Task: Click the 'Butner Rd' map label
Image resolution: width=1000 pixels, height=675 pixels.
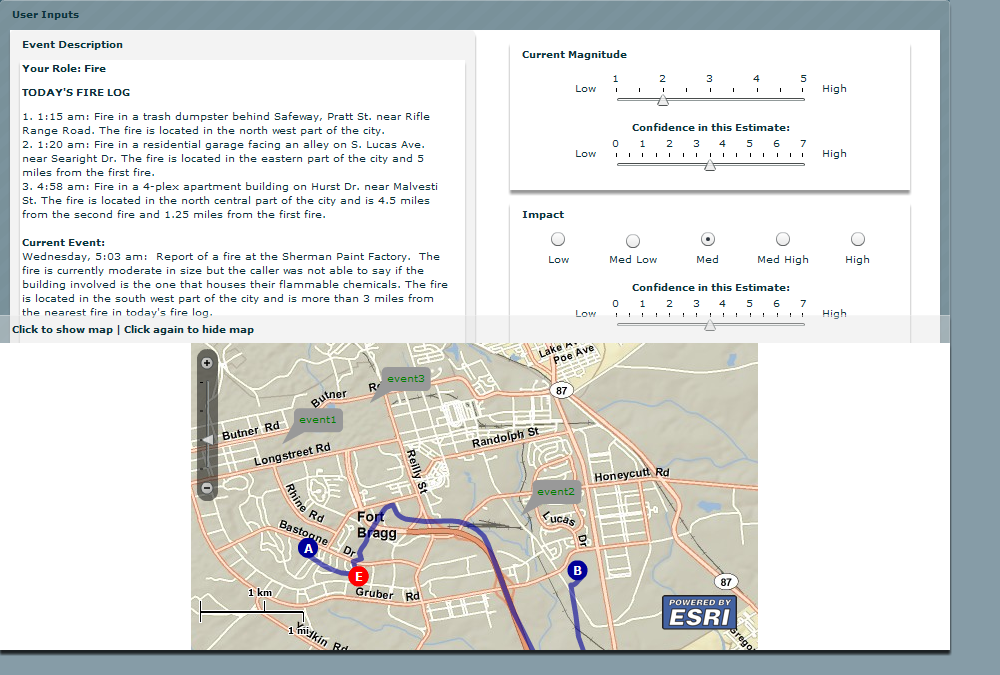Action: click(251, 431)
